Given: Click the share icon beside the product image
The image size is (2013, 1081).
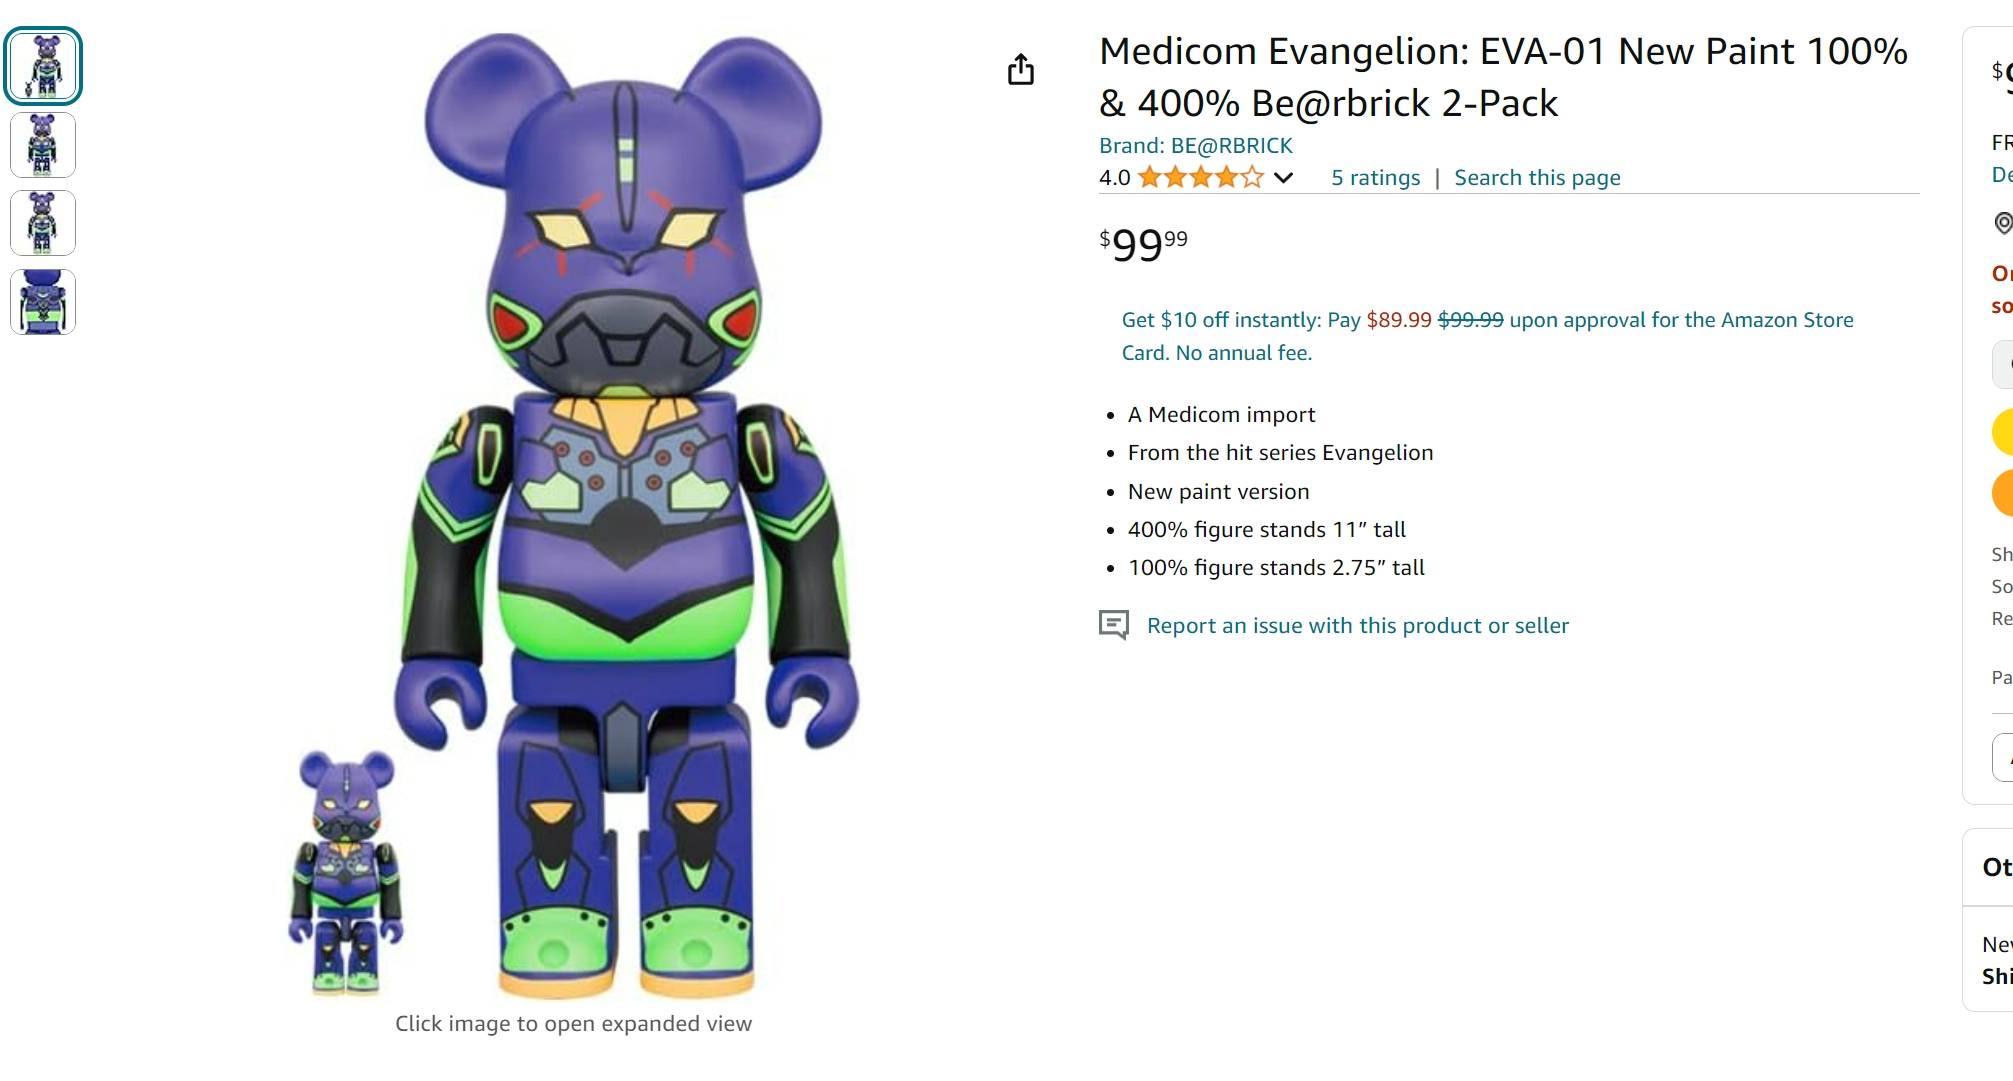Looking at the screenshot, I should coord(1020,69).
